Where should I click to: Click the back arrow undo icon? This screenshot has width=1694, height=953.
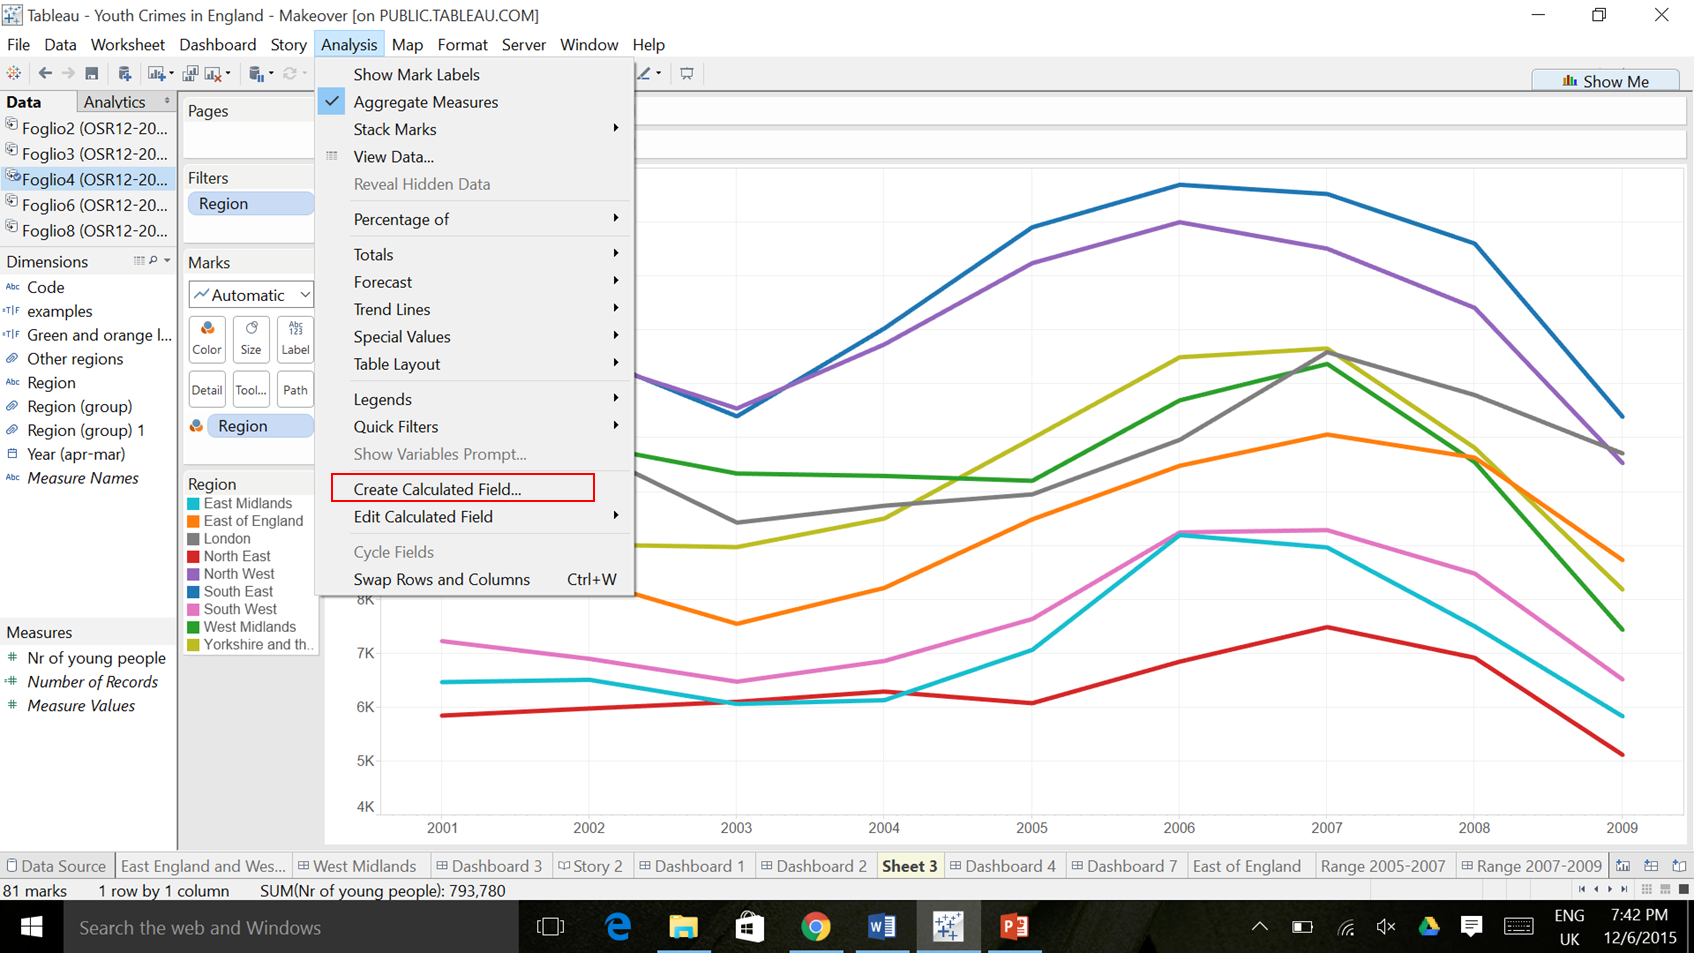(x=45, y=73)
